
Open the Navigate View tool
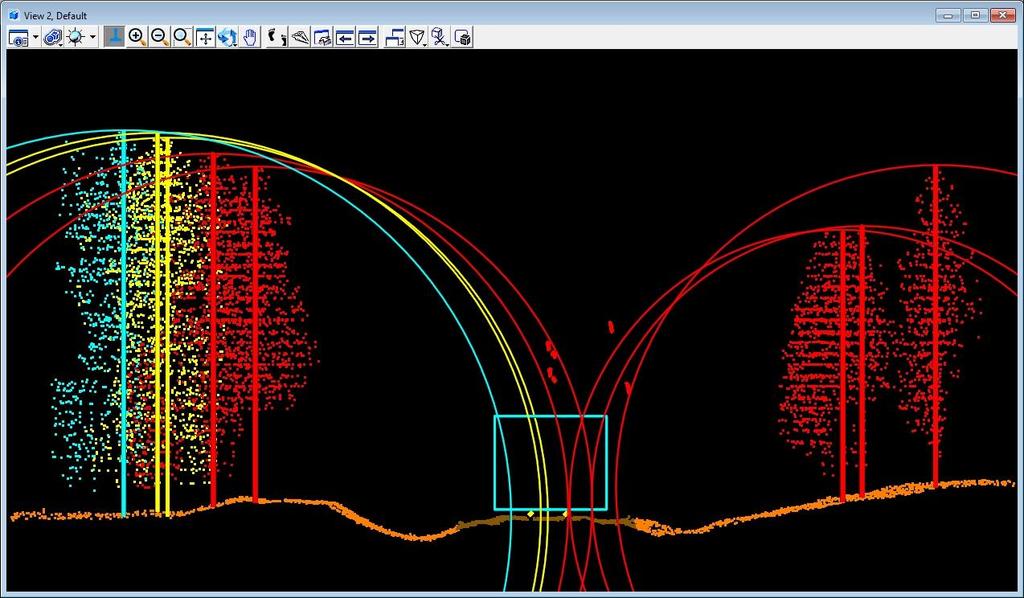(x=323, y=37)
